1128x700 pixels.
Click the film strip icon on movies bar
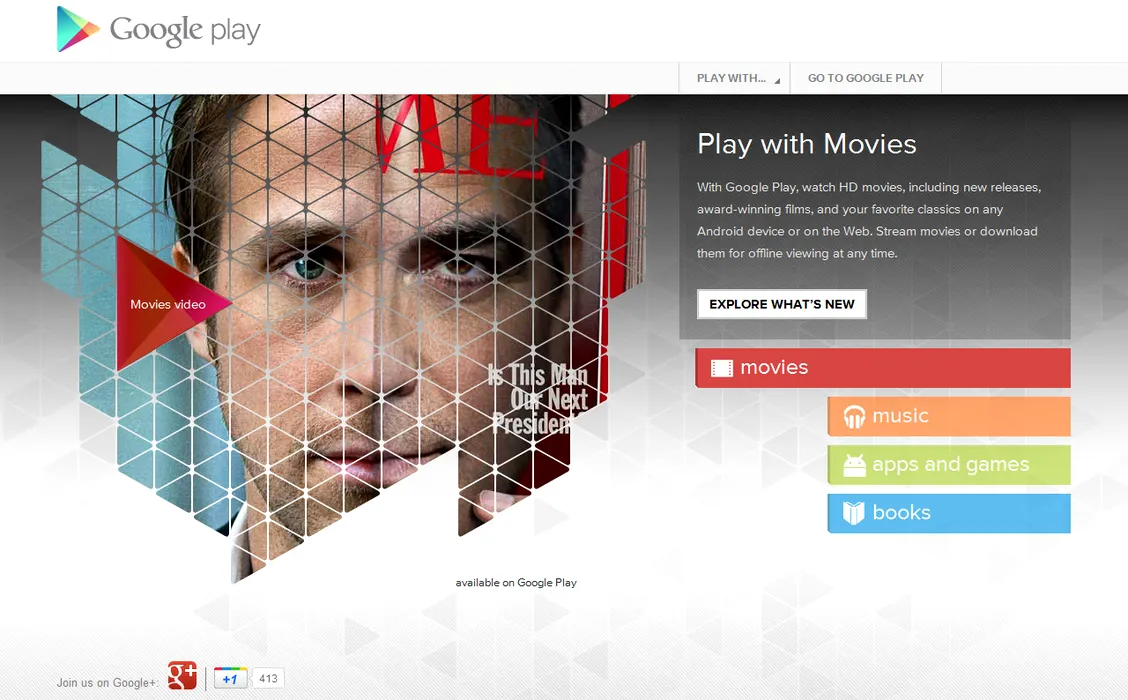[x=722, y=368]
